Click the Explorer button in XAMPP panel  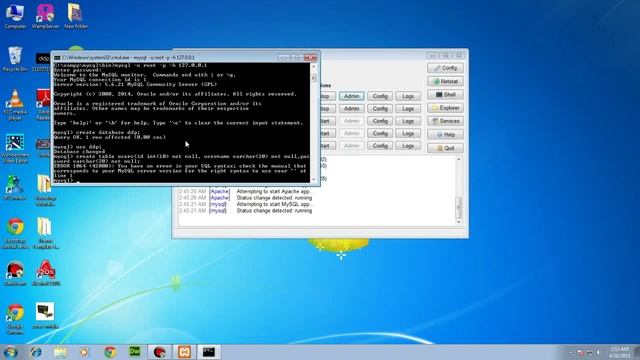445,108
